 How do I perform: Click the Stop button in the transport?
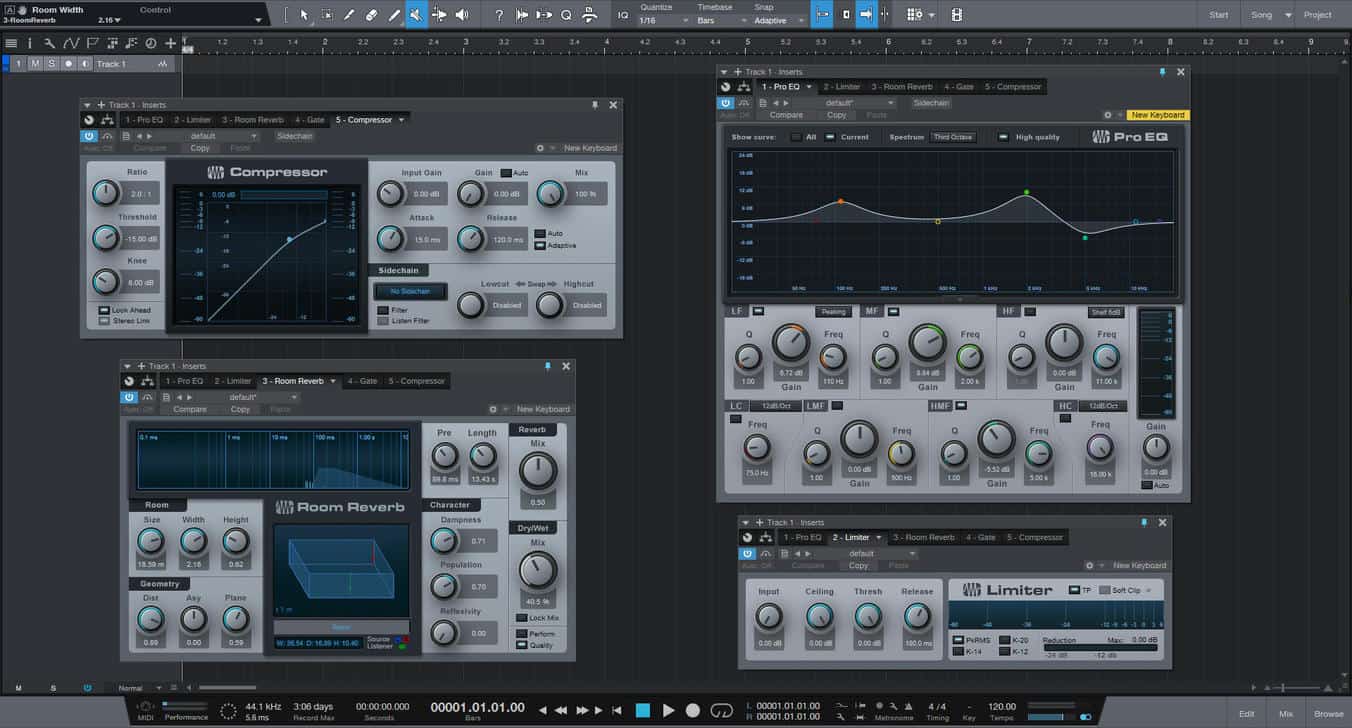[643, 710]
